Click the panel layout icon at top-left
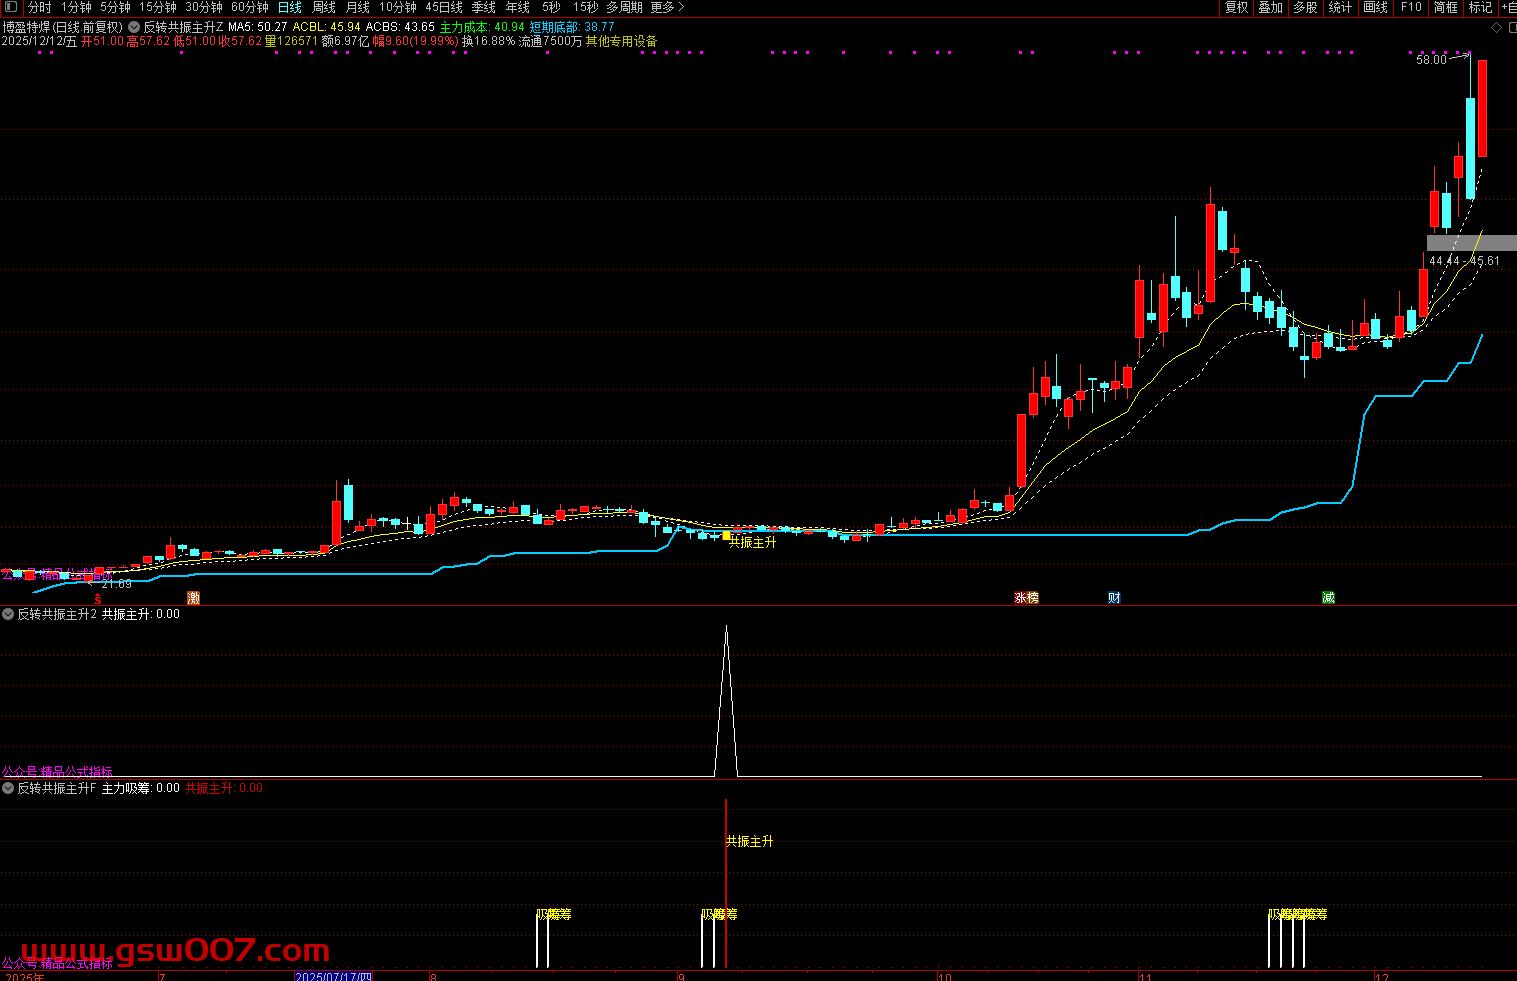The height and width of the screenshot is (981, 1517). 11,7
